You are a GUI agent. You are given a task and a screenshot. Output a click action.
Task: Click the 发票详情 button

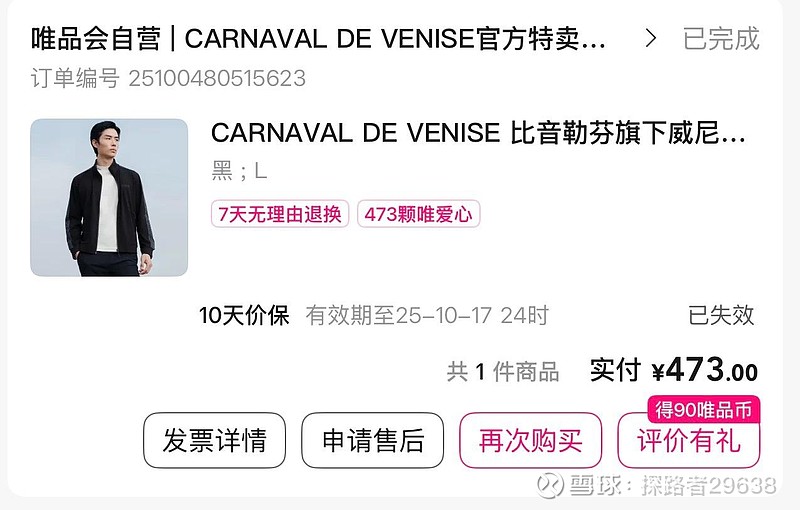pos(214,441)
